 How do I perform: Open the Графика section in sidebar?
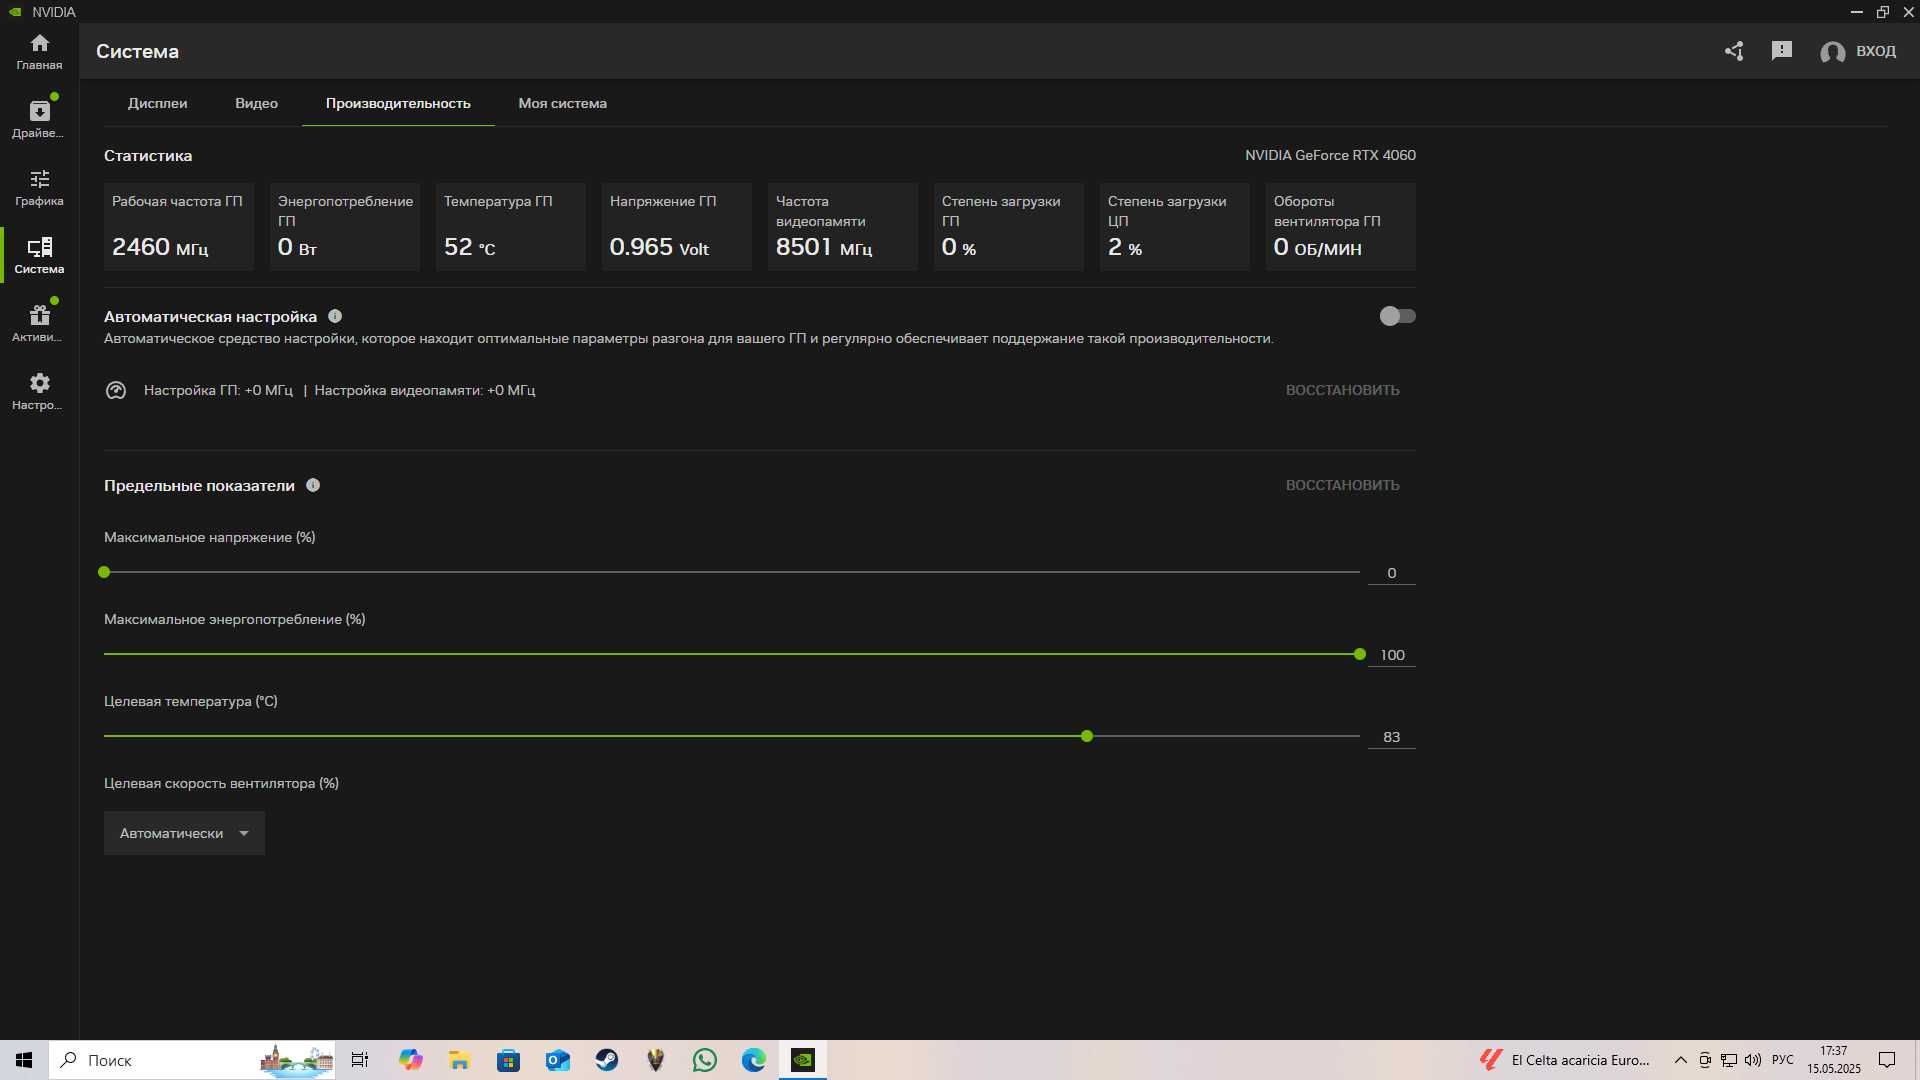(39, 187)
